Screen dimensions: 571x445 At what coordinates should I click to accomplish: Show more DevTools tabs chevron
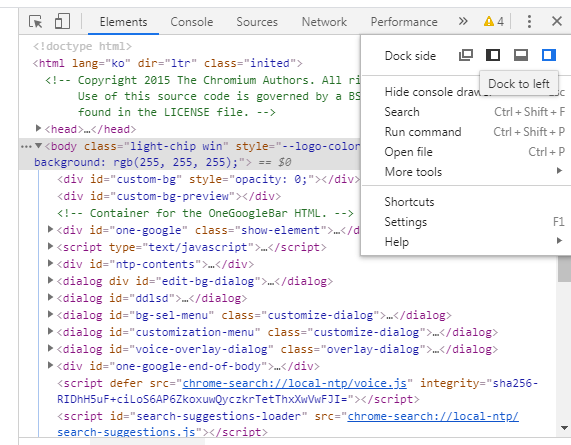pyautogui.click(x=462, y=21)
